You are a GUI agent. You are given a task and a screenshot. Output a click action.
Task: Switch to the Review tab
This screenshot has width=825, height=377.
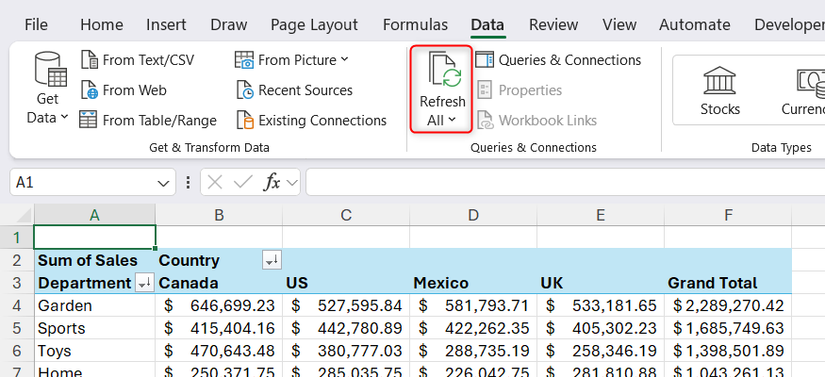coord(554,25)
